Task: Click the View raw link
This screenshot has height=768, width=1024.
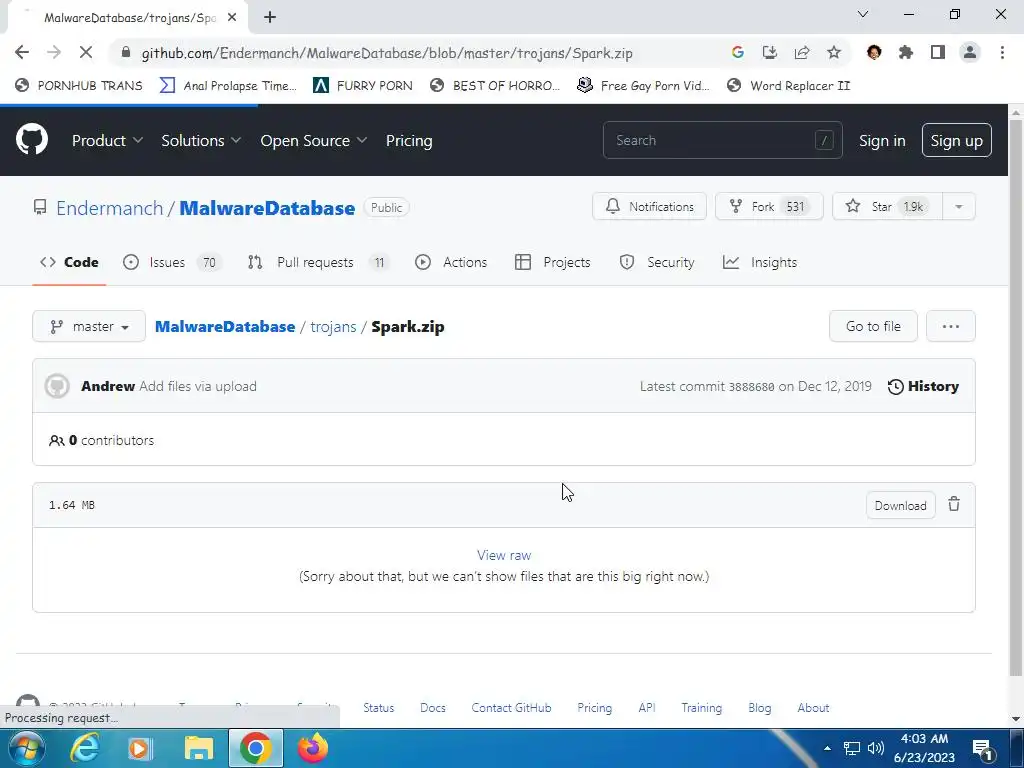Action: pos(504,555)
